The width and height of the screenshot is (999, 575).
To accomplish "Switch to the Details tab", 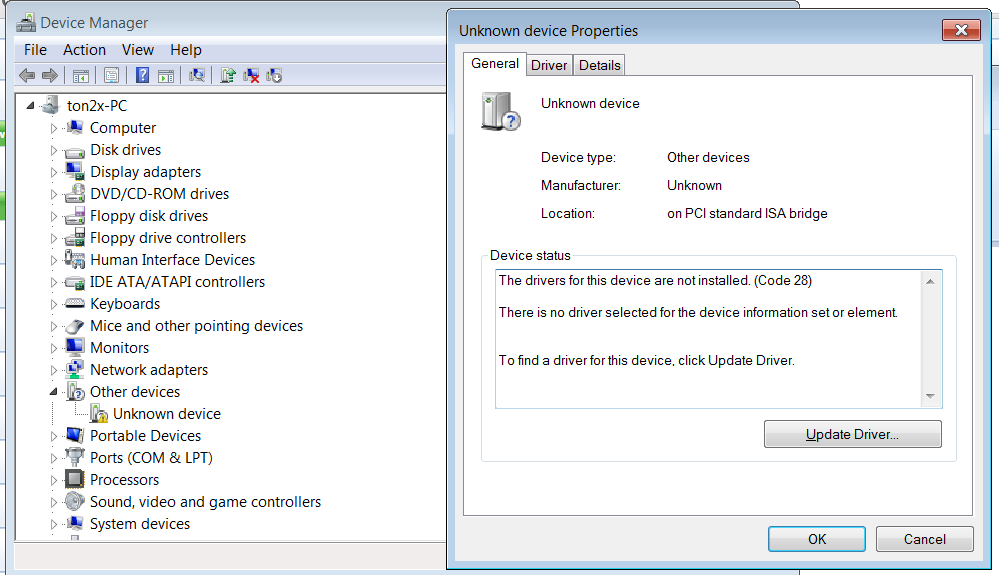I will pyautogui.click(x=600, y=66).
